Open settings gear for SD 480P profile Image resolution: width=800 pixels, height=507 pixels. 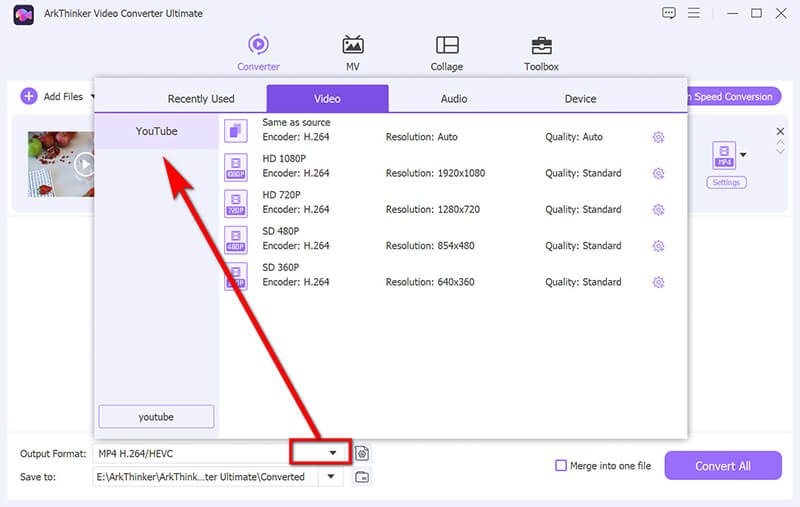click(658, 246)
